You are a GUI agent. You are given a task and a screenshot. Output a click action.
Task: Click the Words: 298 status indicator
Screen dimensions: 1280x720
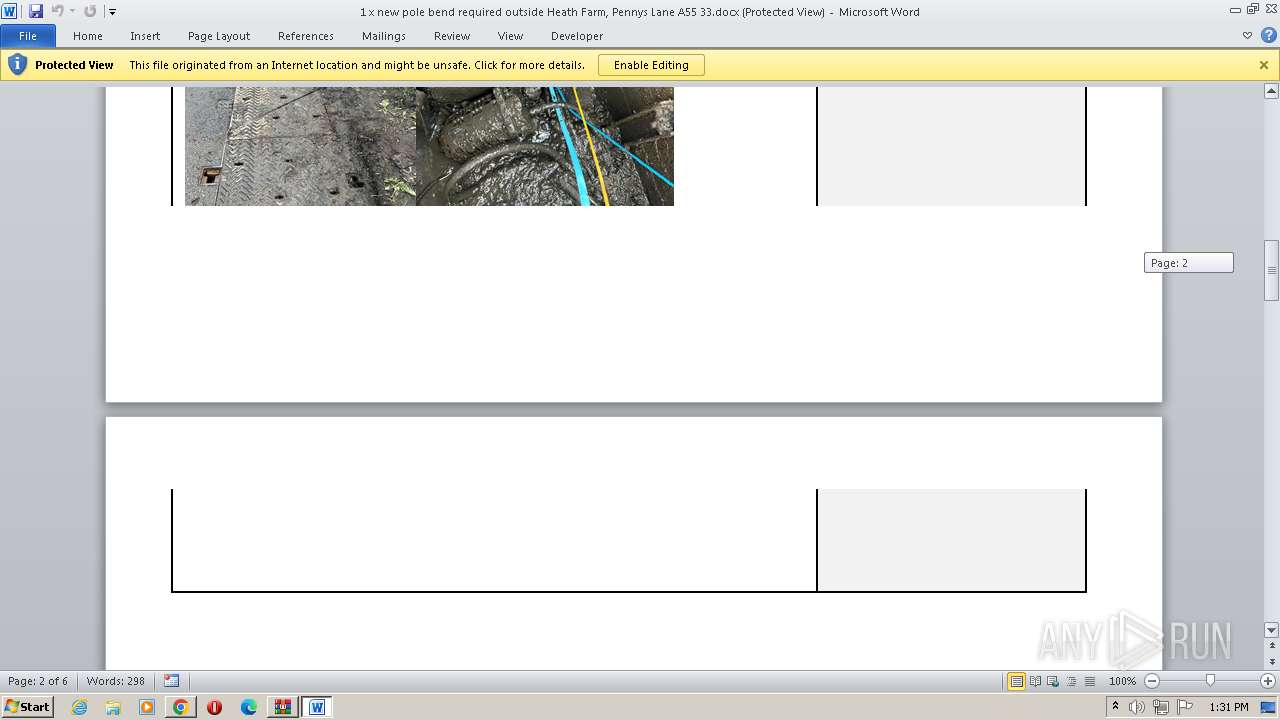click(116, 681)
